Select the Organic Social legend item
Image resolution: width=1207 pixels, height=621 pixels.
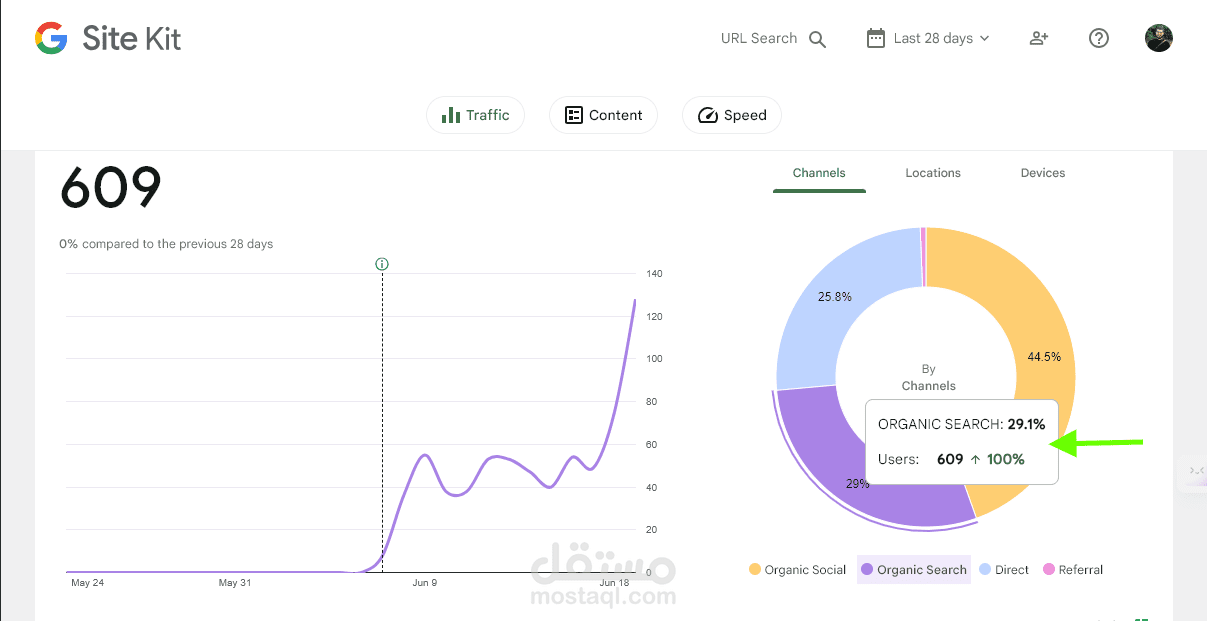click(x=798, y=570)
